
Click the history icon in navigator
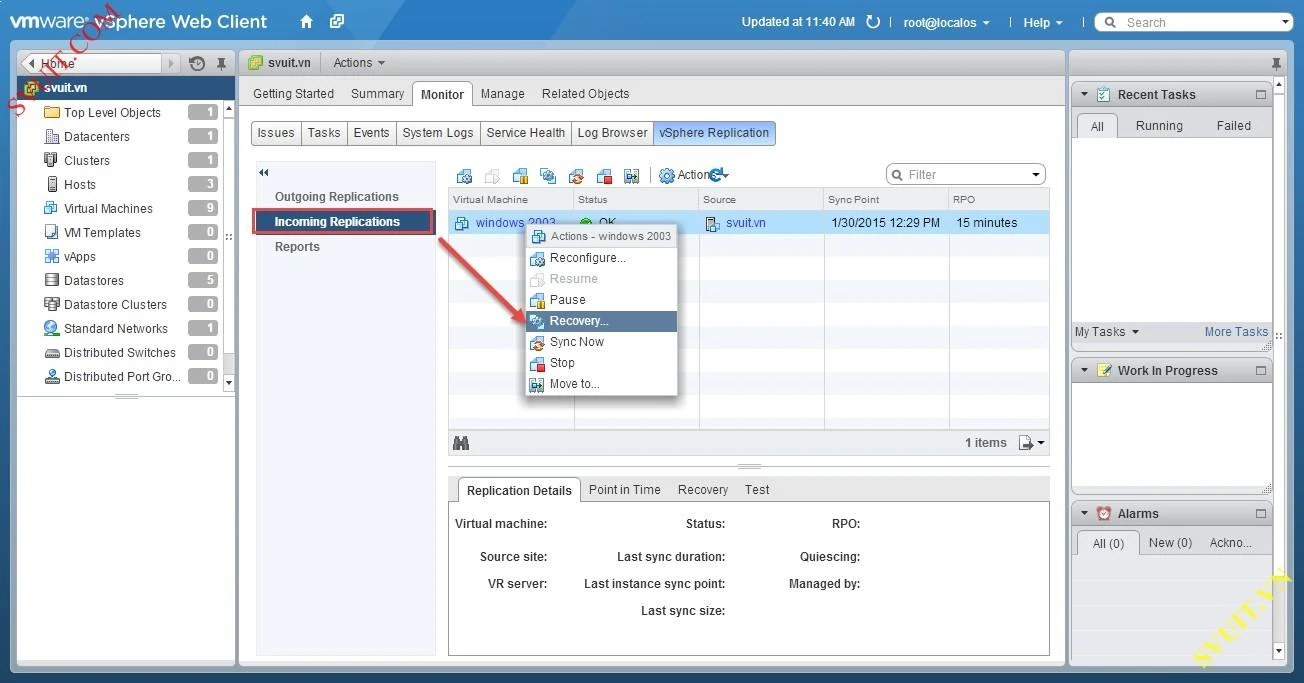pos(197,63)
